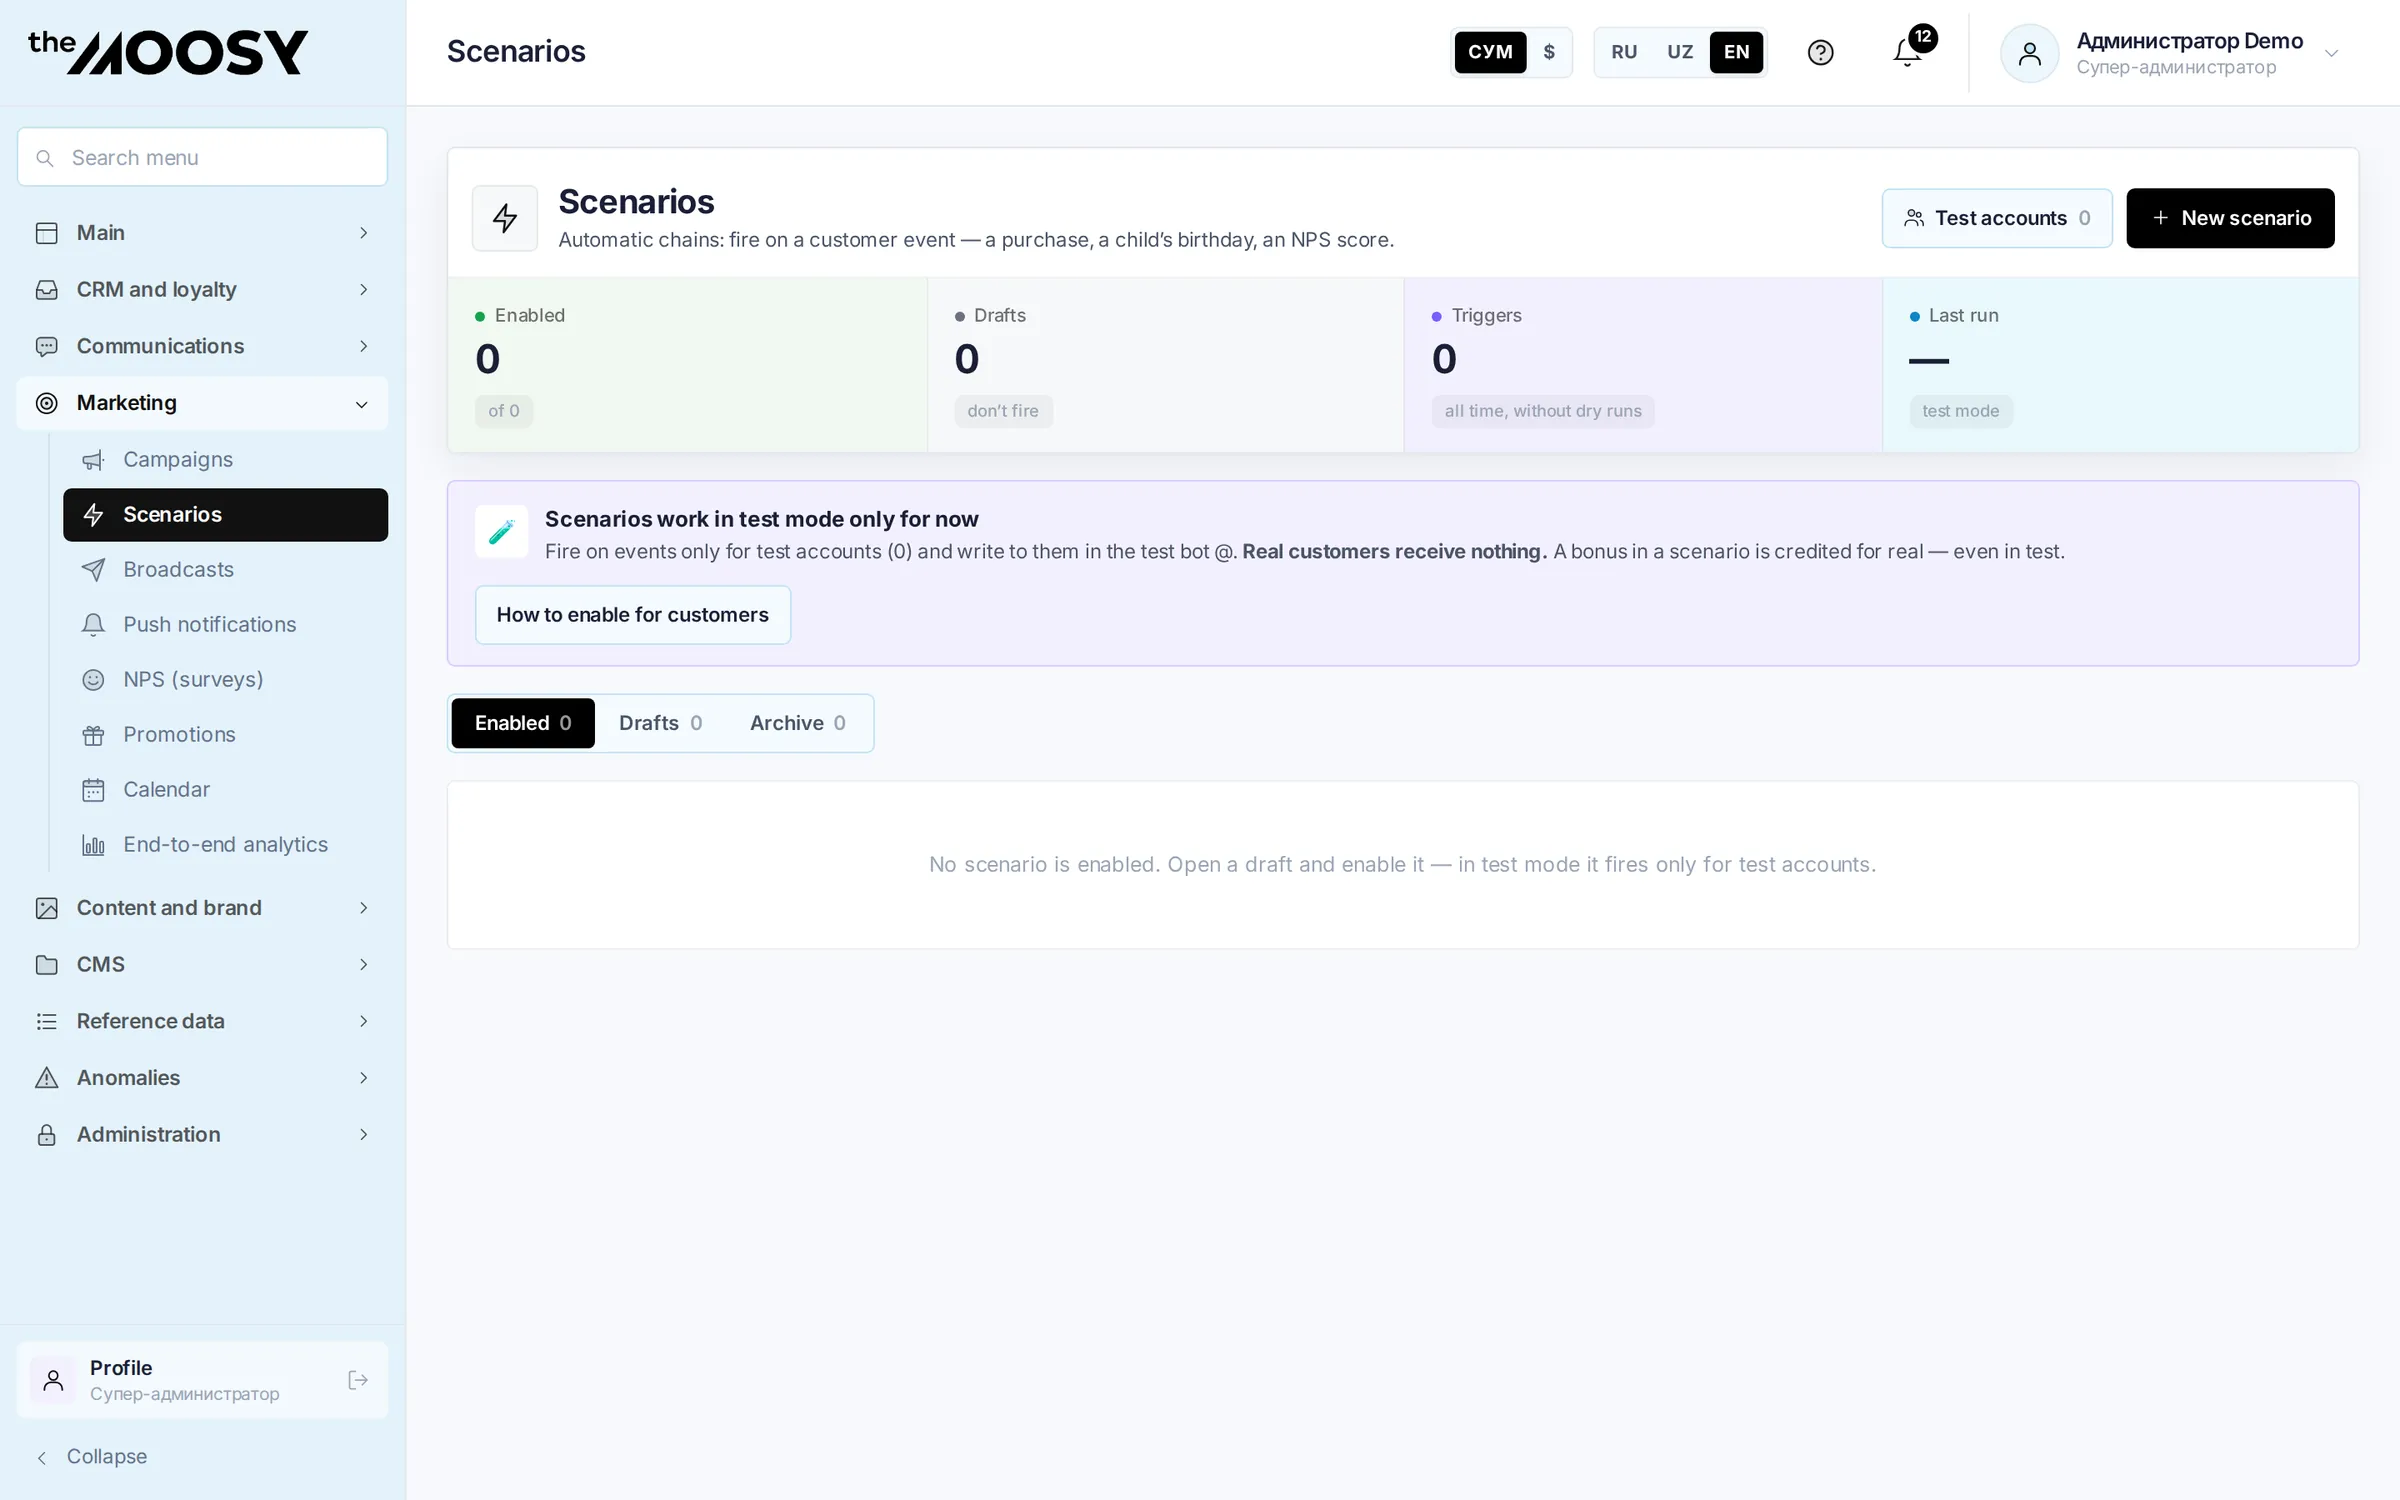Switch to the Drafts tab

(x=660, y=723)
